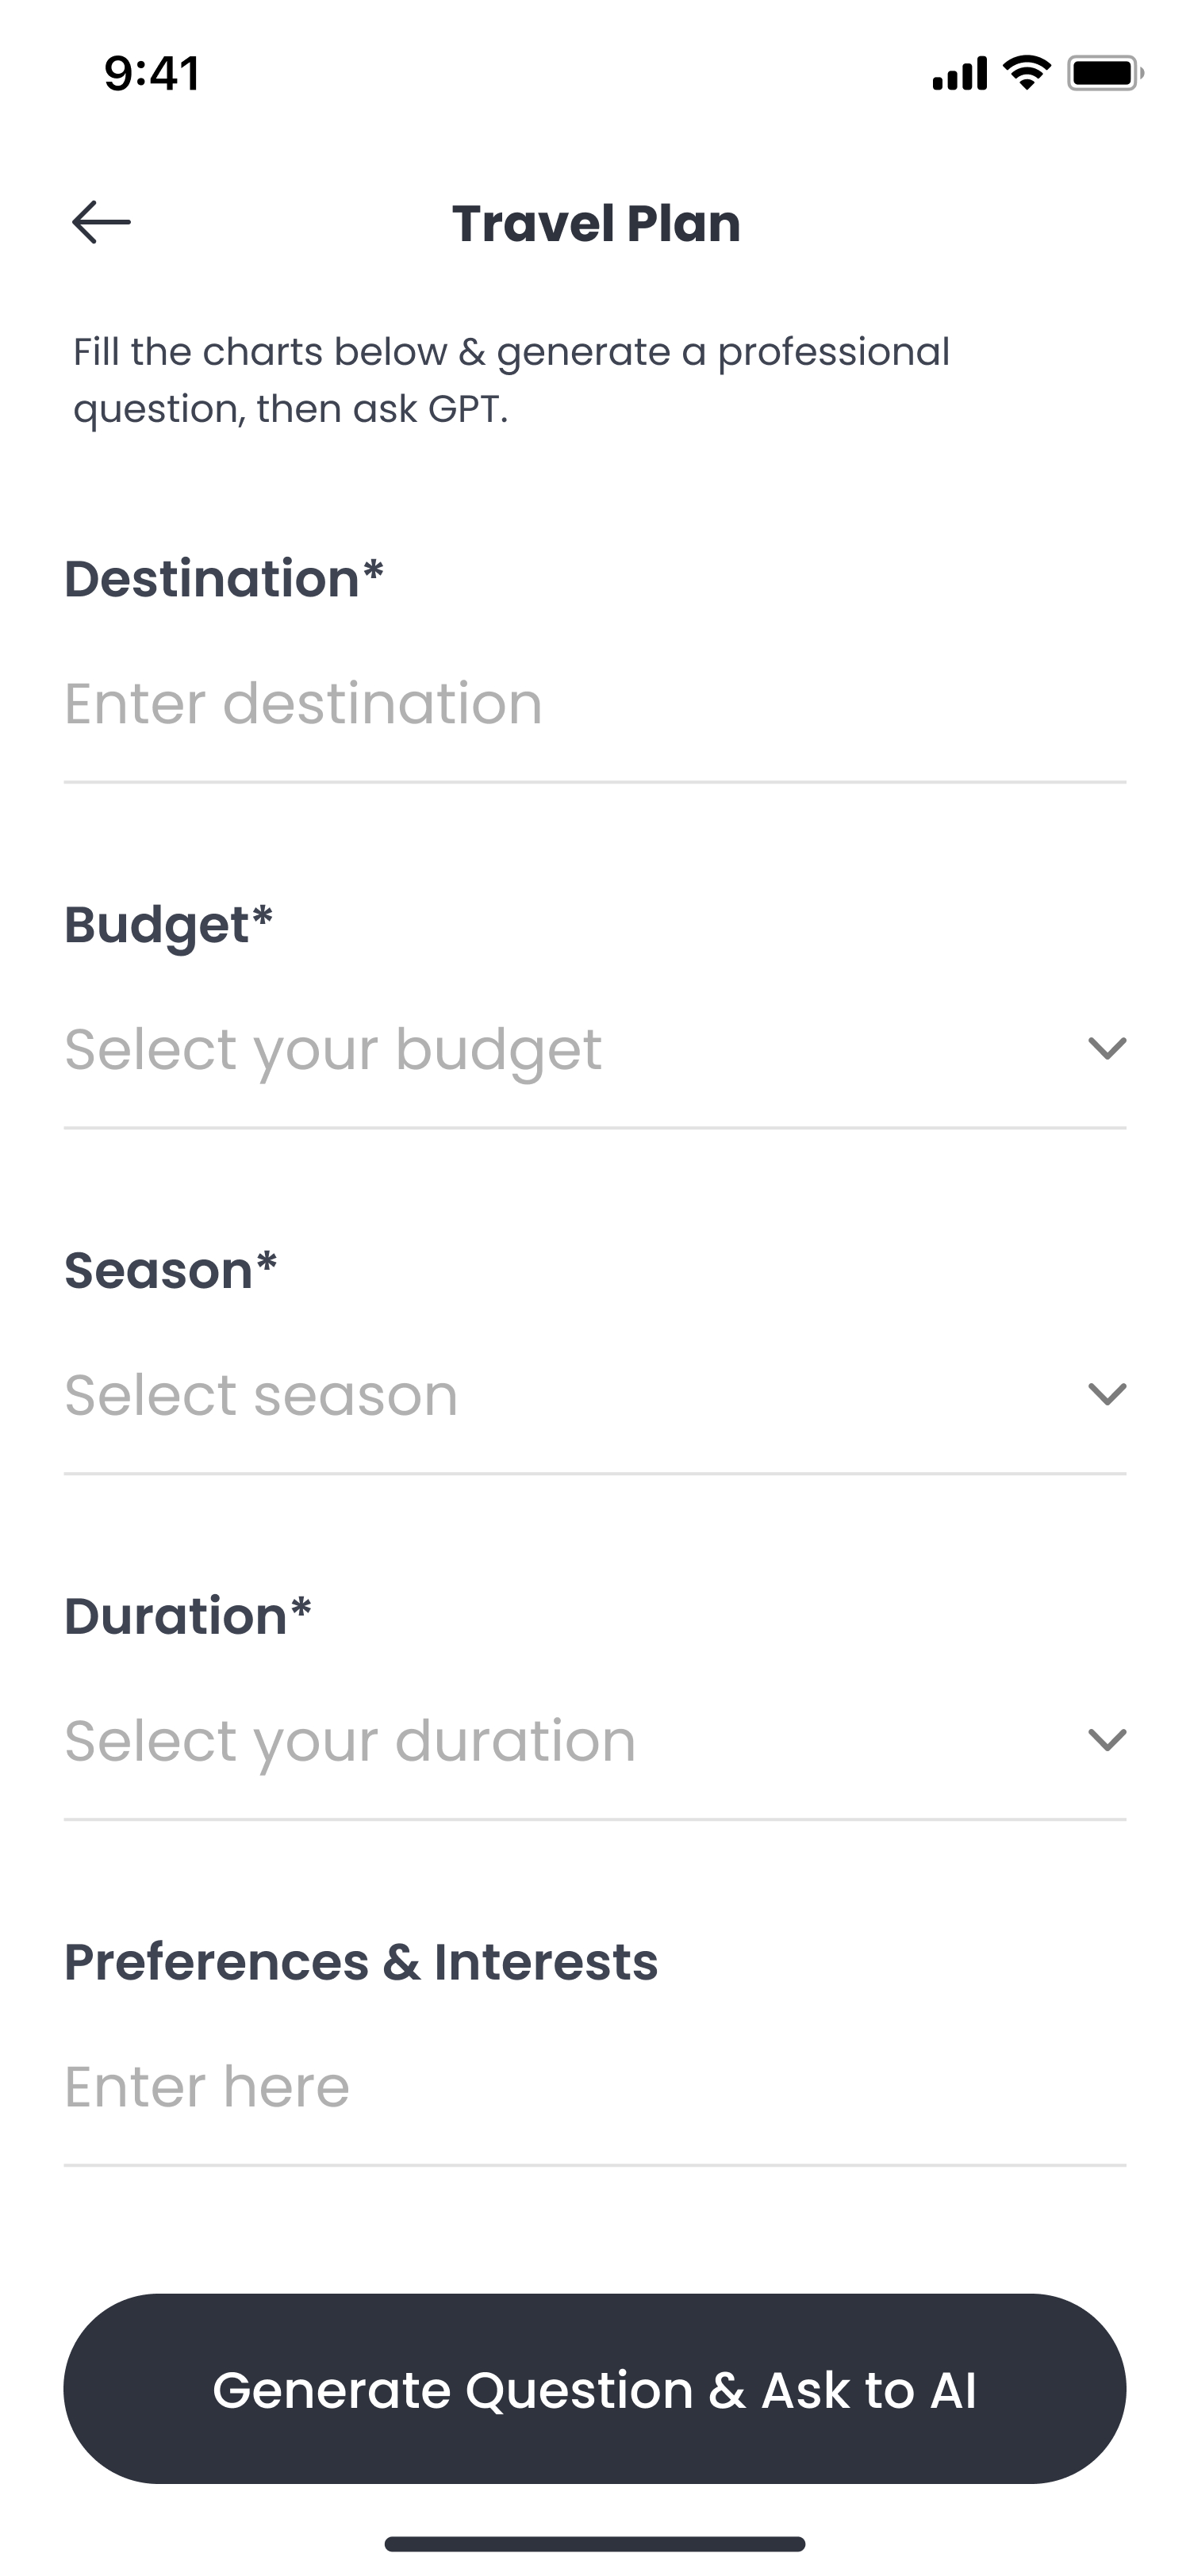
Task: Tap the Travel Plan page title
Action: [x=596, y=224]
